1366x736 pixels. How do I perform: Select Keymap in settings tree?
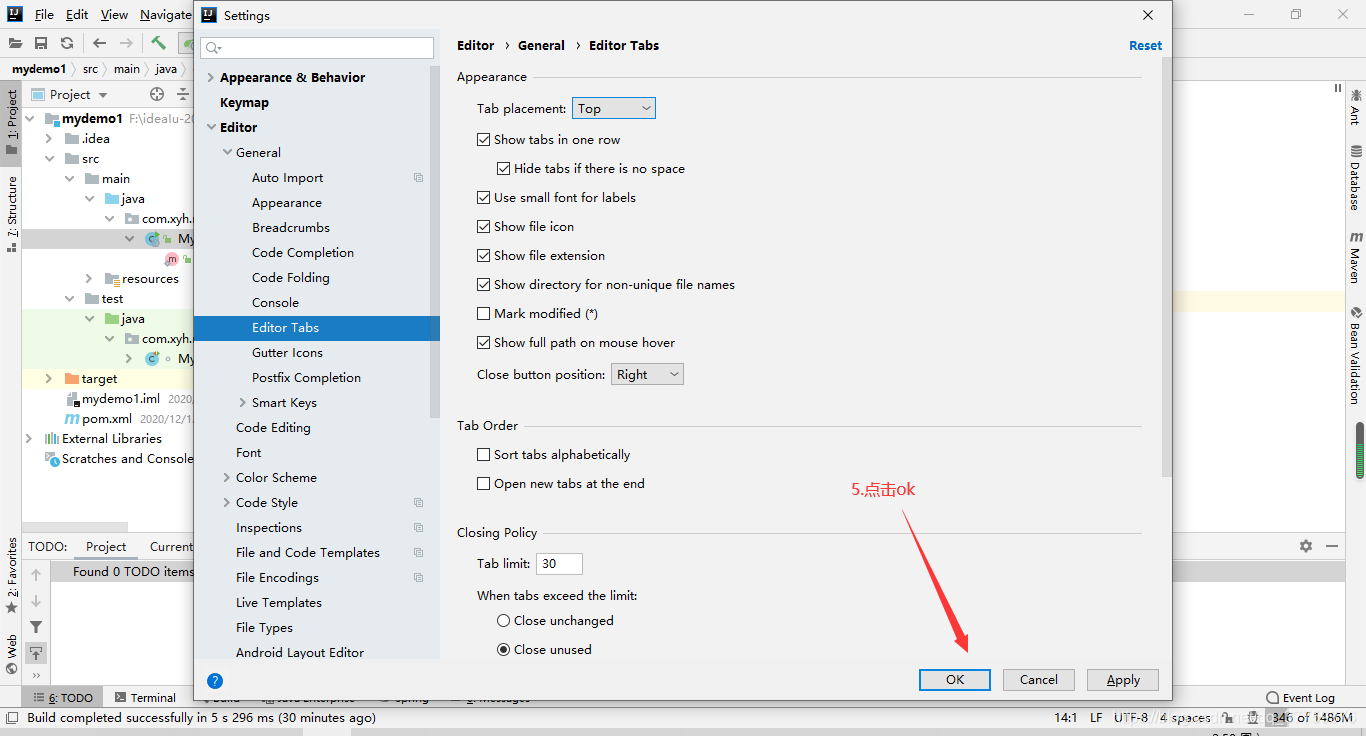click(244, 103)
